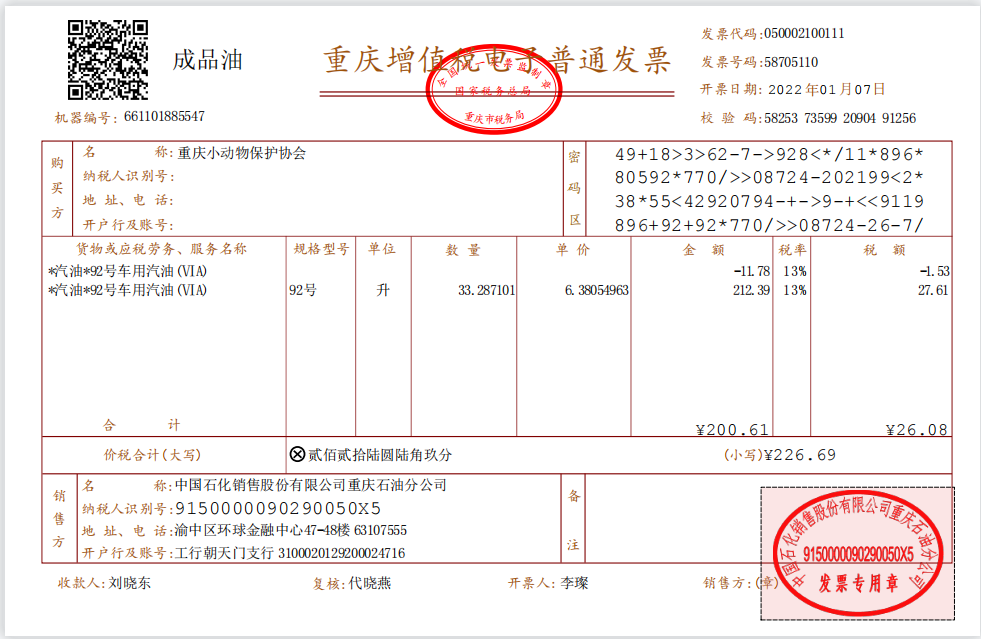The width and height of the screenshot is (981, 639).
Task: Click buyer name 重庆小动物保护协会
Action: coord(241,153)
